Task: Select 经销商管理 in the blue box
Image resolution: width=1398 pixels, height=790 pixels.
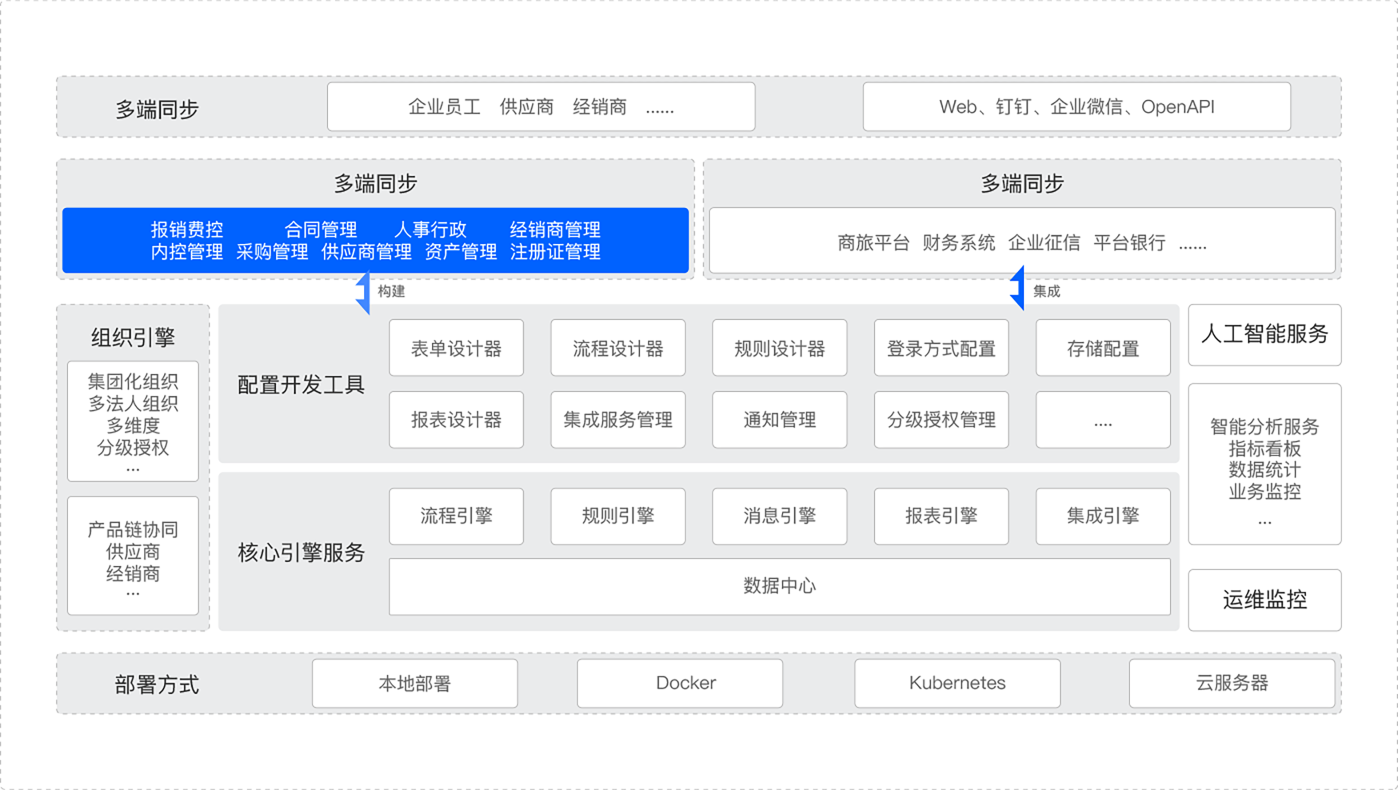Action: [x=555, y=230]
